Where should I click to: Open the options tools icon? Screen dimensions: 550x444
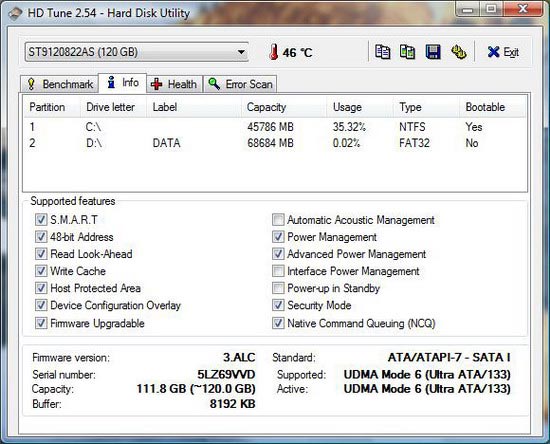click(x=458, y=52)
